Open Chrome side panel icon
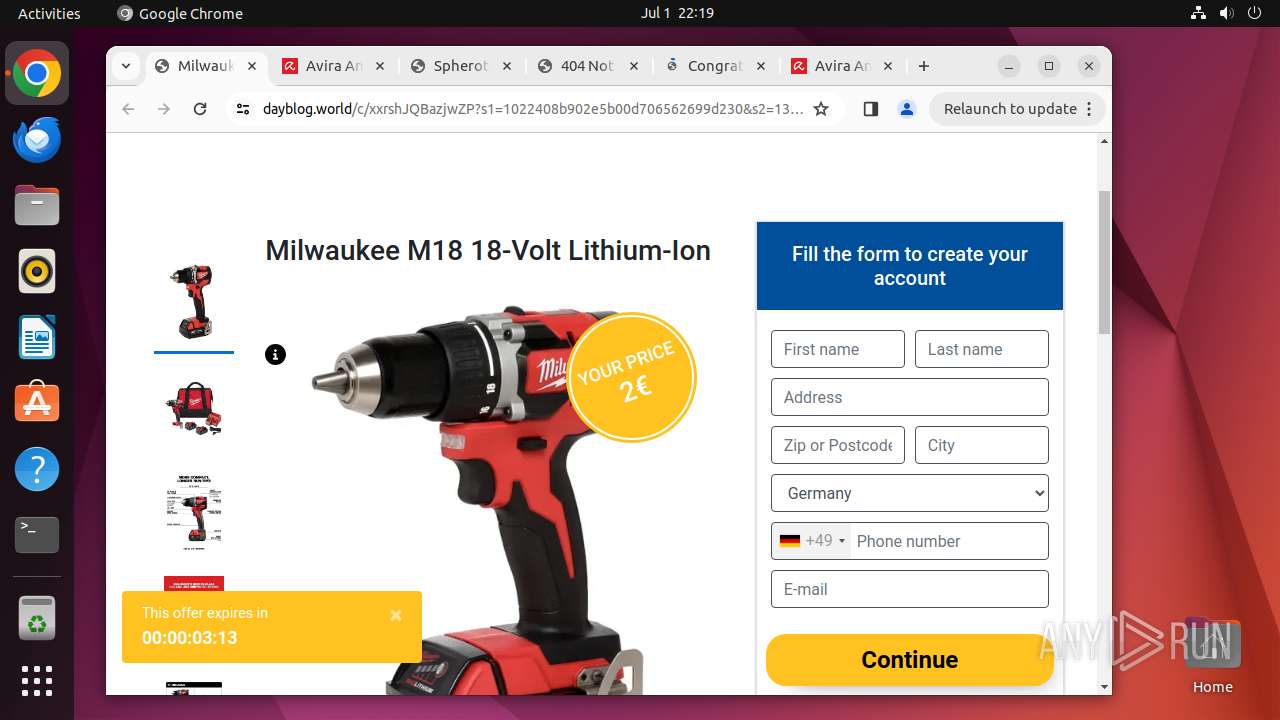1280x720 pixels. point(870,109)
